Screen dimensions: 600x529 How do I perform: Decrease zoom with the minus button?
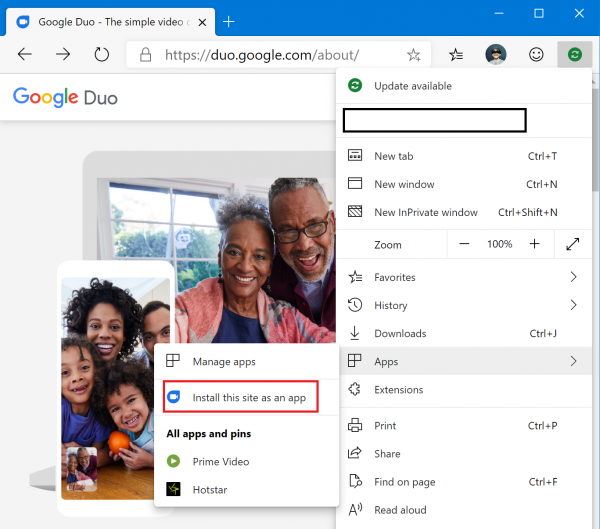tap(464, 244)
